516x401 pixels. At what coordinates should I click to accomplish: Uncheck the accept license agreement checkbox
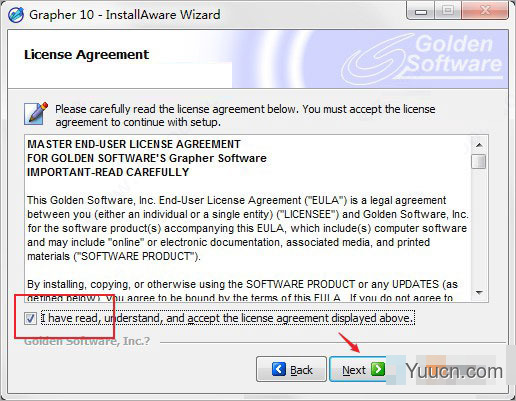[30, 319]
